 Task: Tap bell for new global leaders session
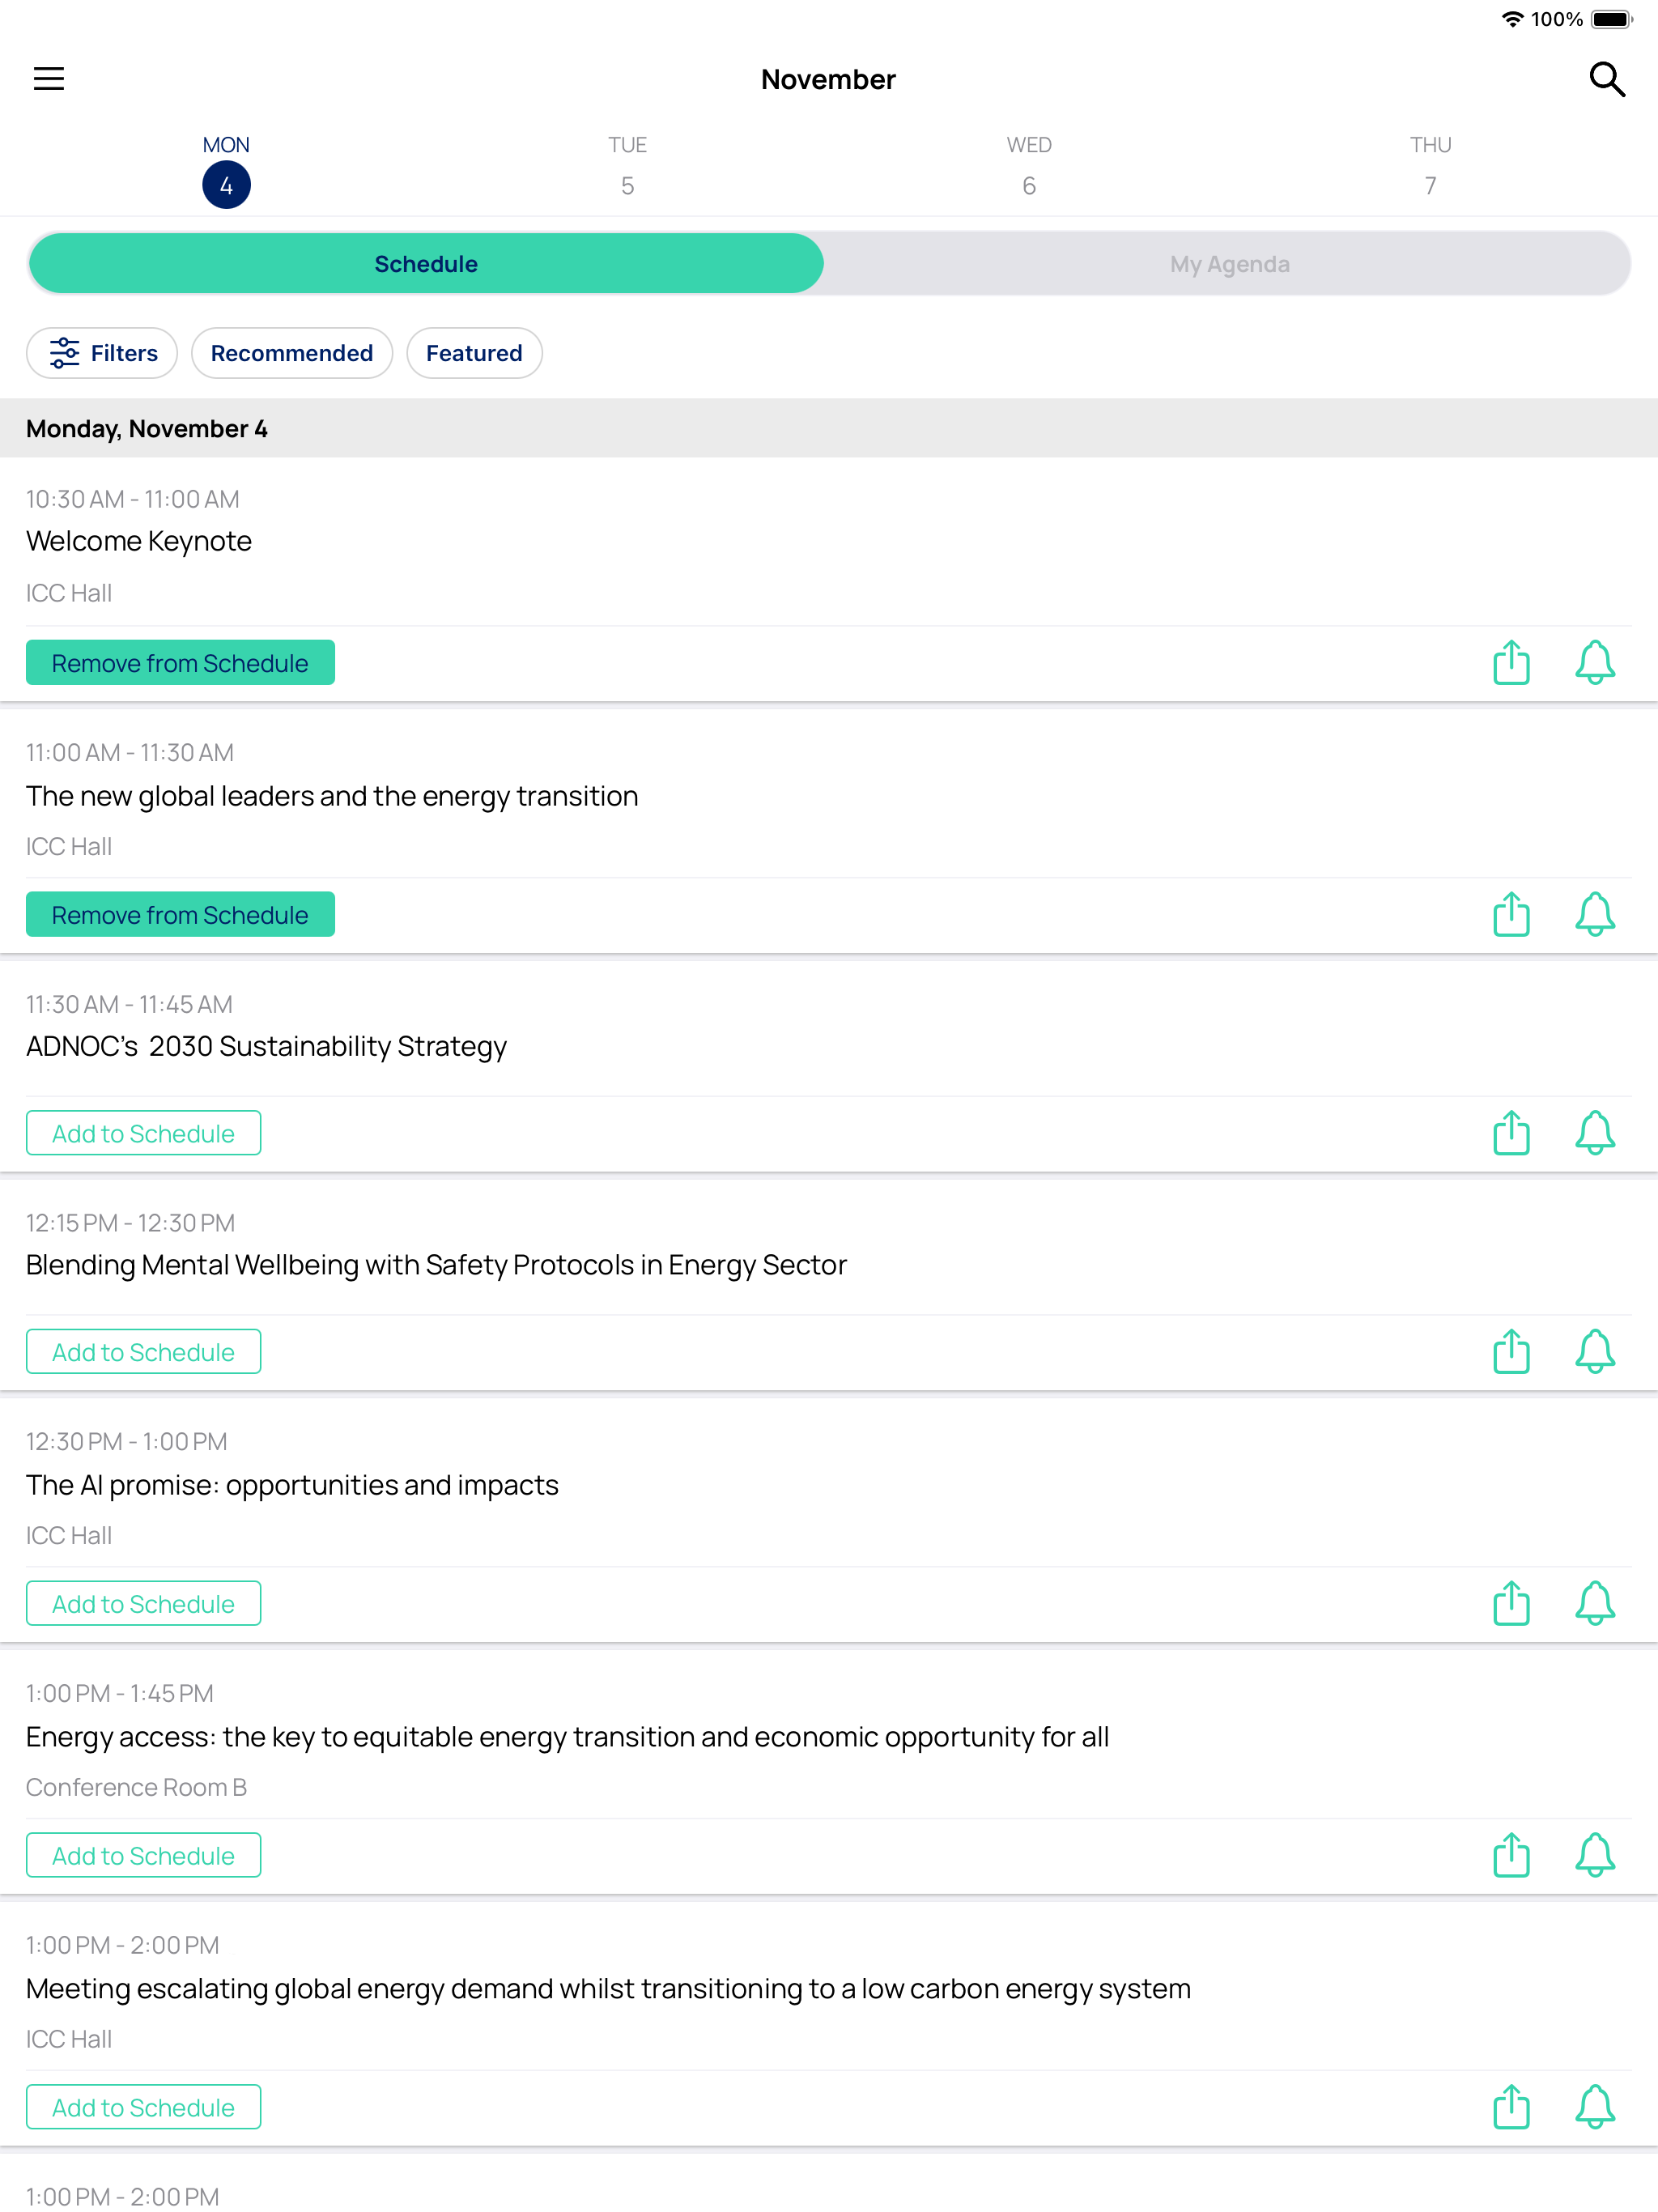click(x=1594, y=914)
